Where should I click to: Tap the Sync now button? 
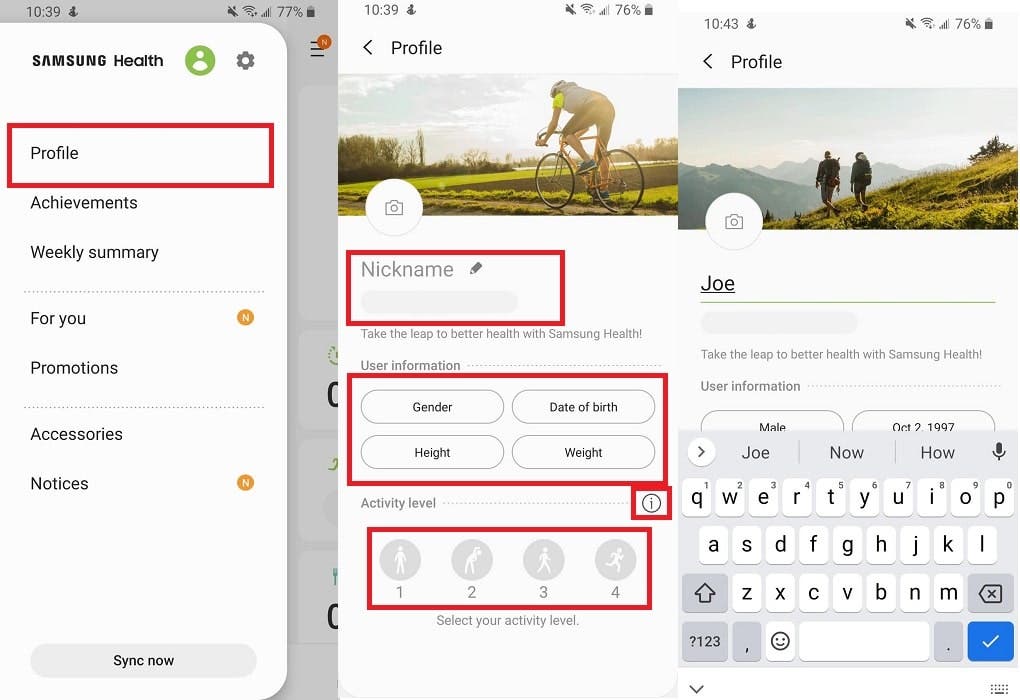coord(143,660)
